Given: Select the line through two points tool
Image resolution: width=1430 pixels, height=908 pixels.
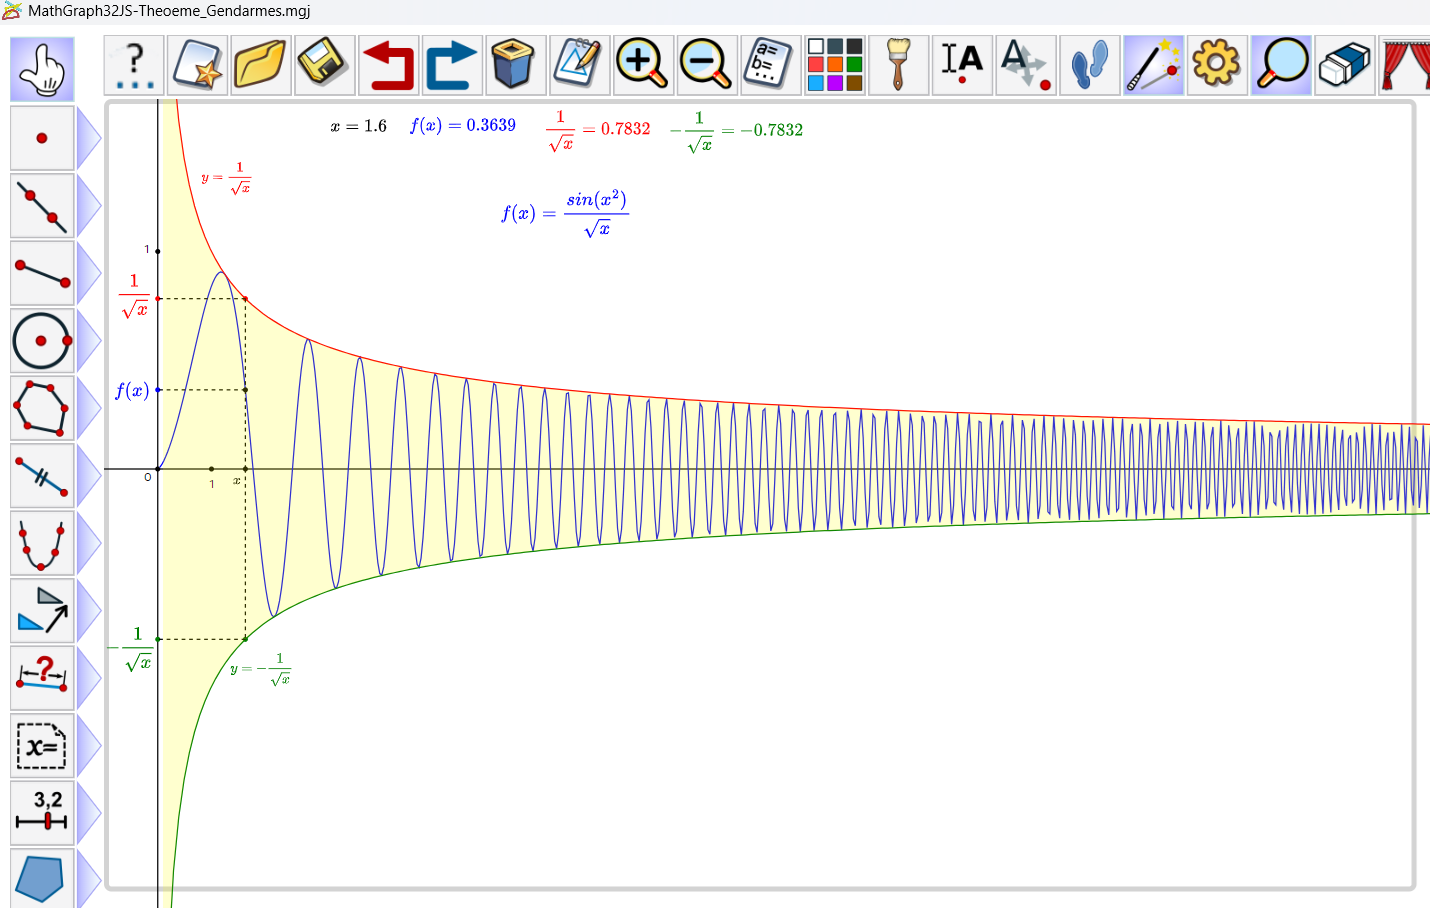Looking at the screenshot, I should (x=42, y=206).
